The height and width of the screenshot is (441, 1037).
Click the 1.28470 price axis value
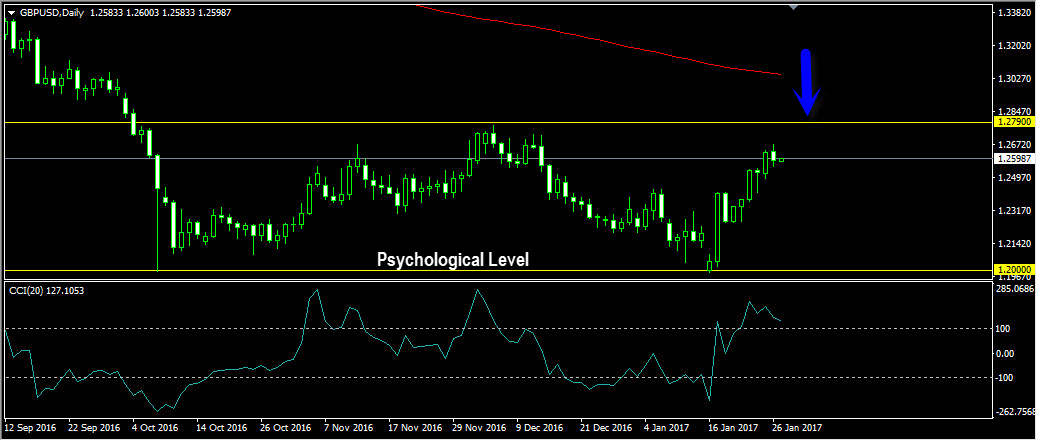tap(1016, 112)
